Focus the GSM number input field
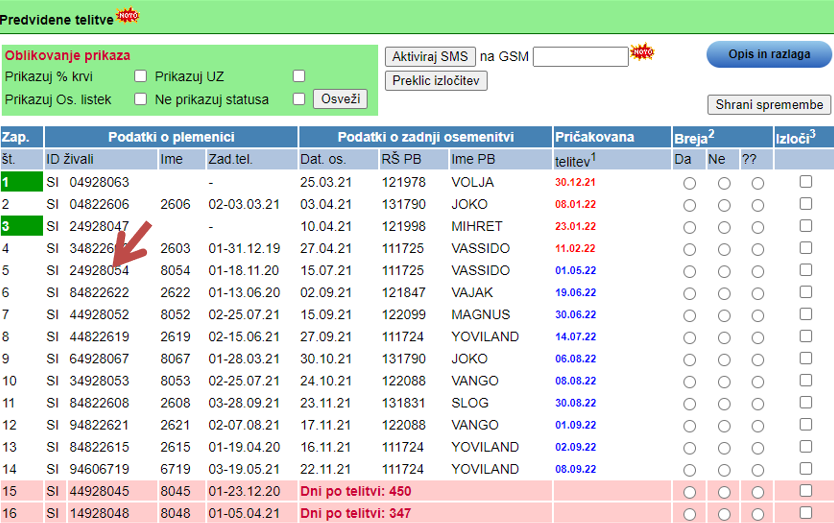This screenshot has width=834, height=523. pos(580,57)
